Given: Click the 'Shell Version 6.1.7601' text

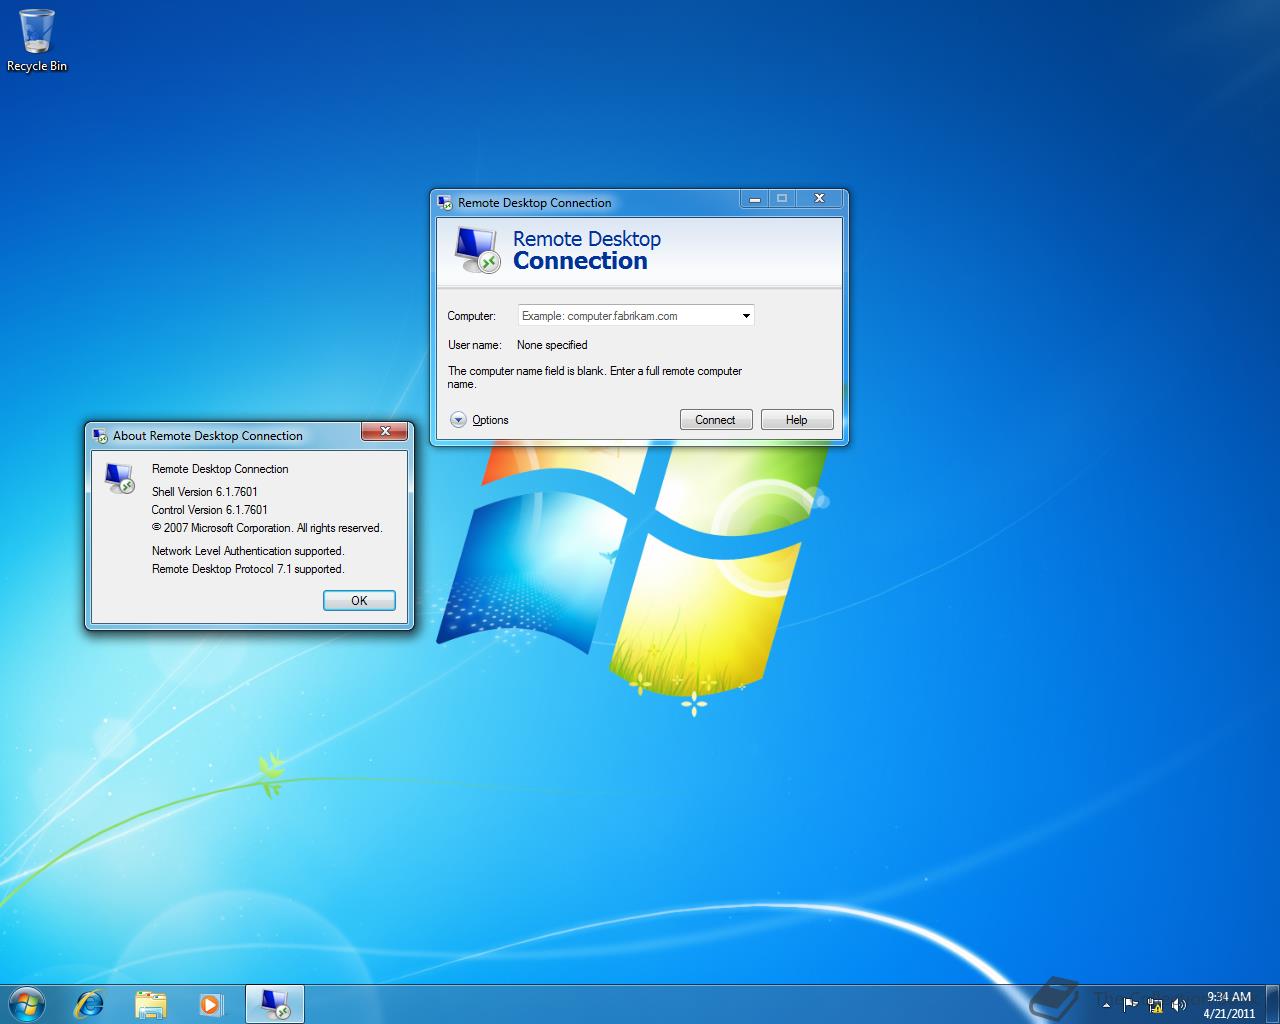Looking at the screenshot, I should tap(205, 492).
